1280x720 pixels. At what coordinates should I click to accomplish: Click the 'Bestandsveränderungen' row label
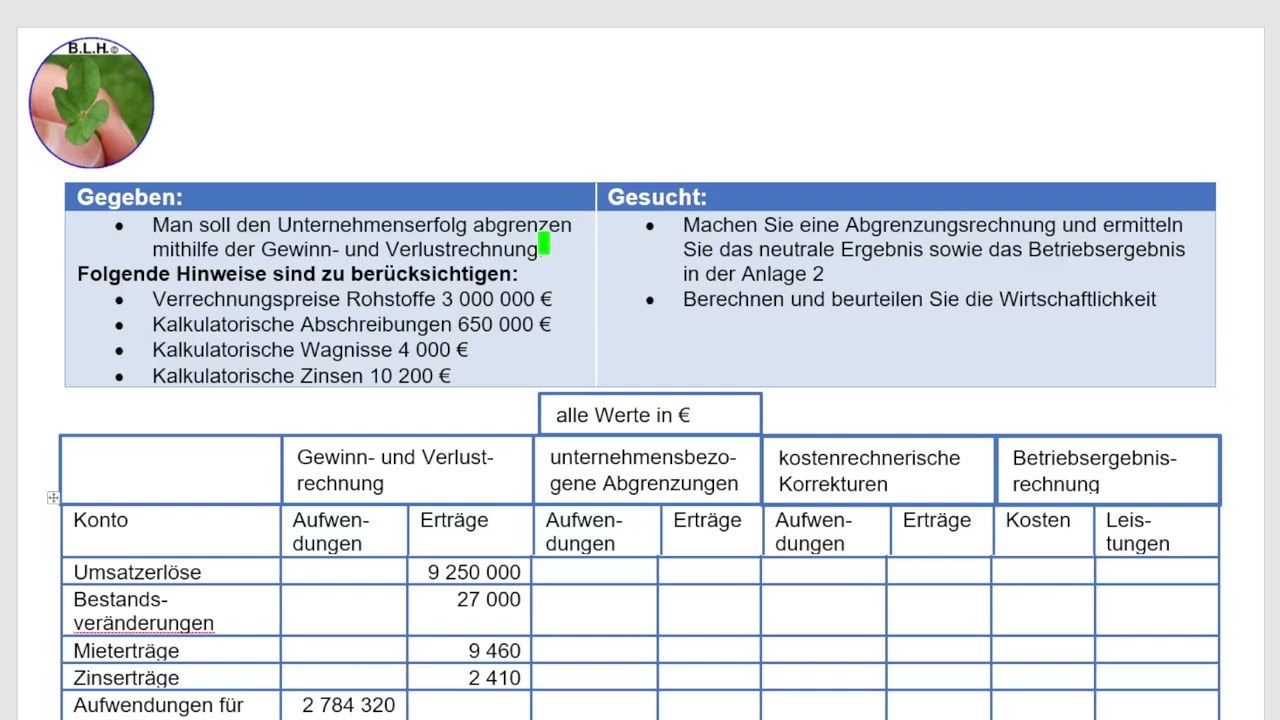click(143, 611)
